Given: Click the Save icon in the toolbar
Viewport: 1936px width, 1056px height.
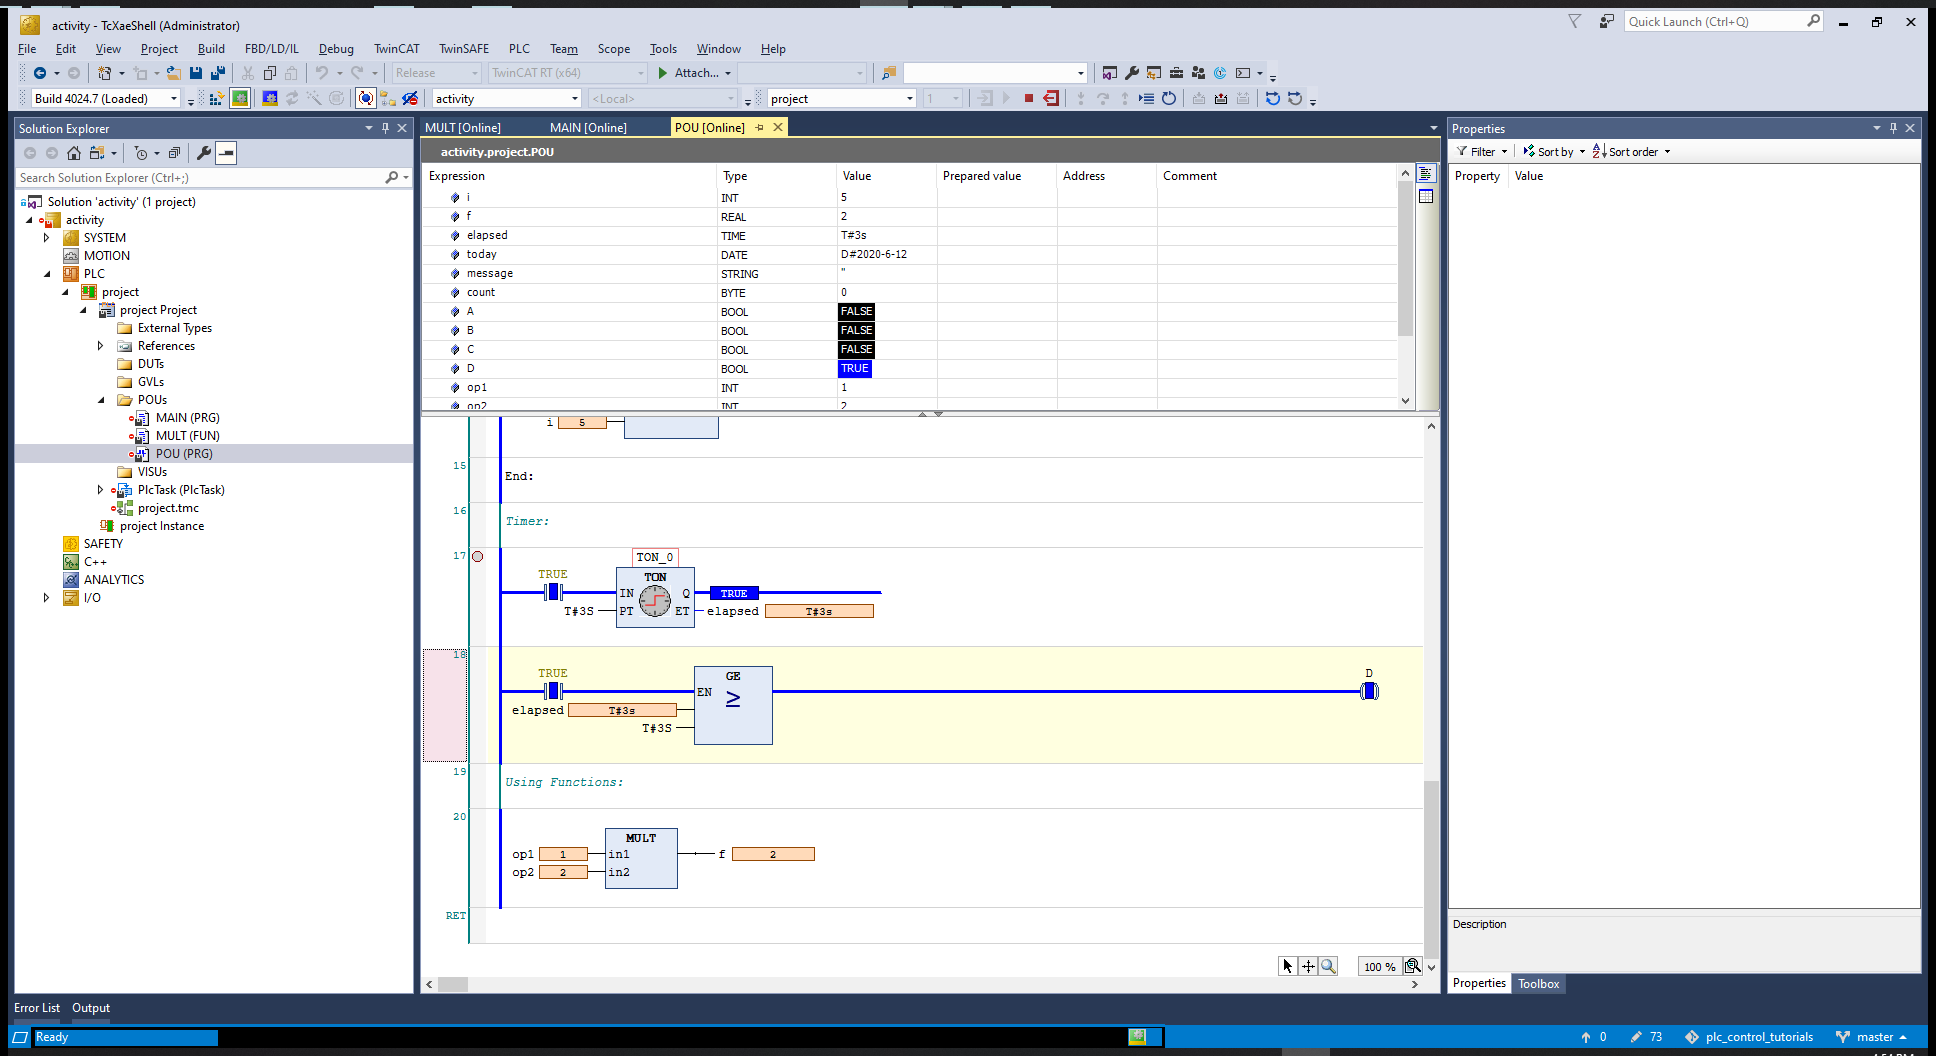Looking at the screenshot, I should tap(196, 73).
